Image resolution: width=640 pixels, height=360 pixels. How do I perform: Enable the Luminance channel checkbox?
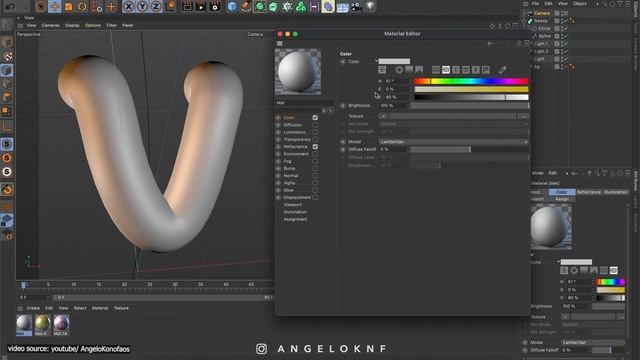coord(315,132)
